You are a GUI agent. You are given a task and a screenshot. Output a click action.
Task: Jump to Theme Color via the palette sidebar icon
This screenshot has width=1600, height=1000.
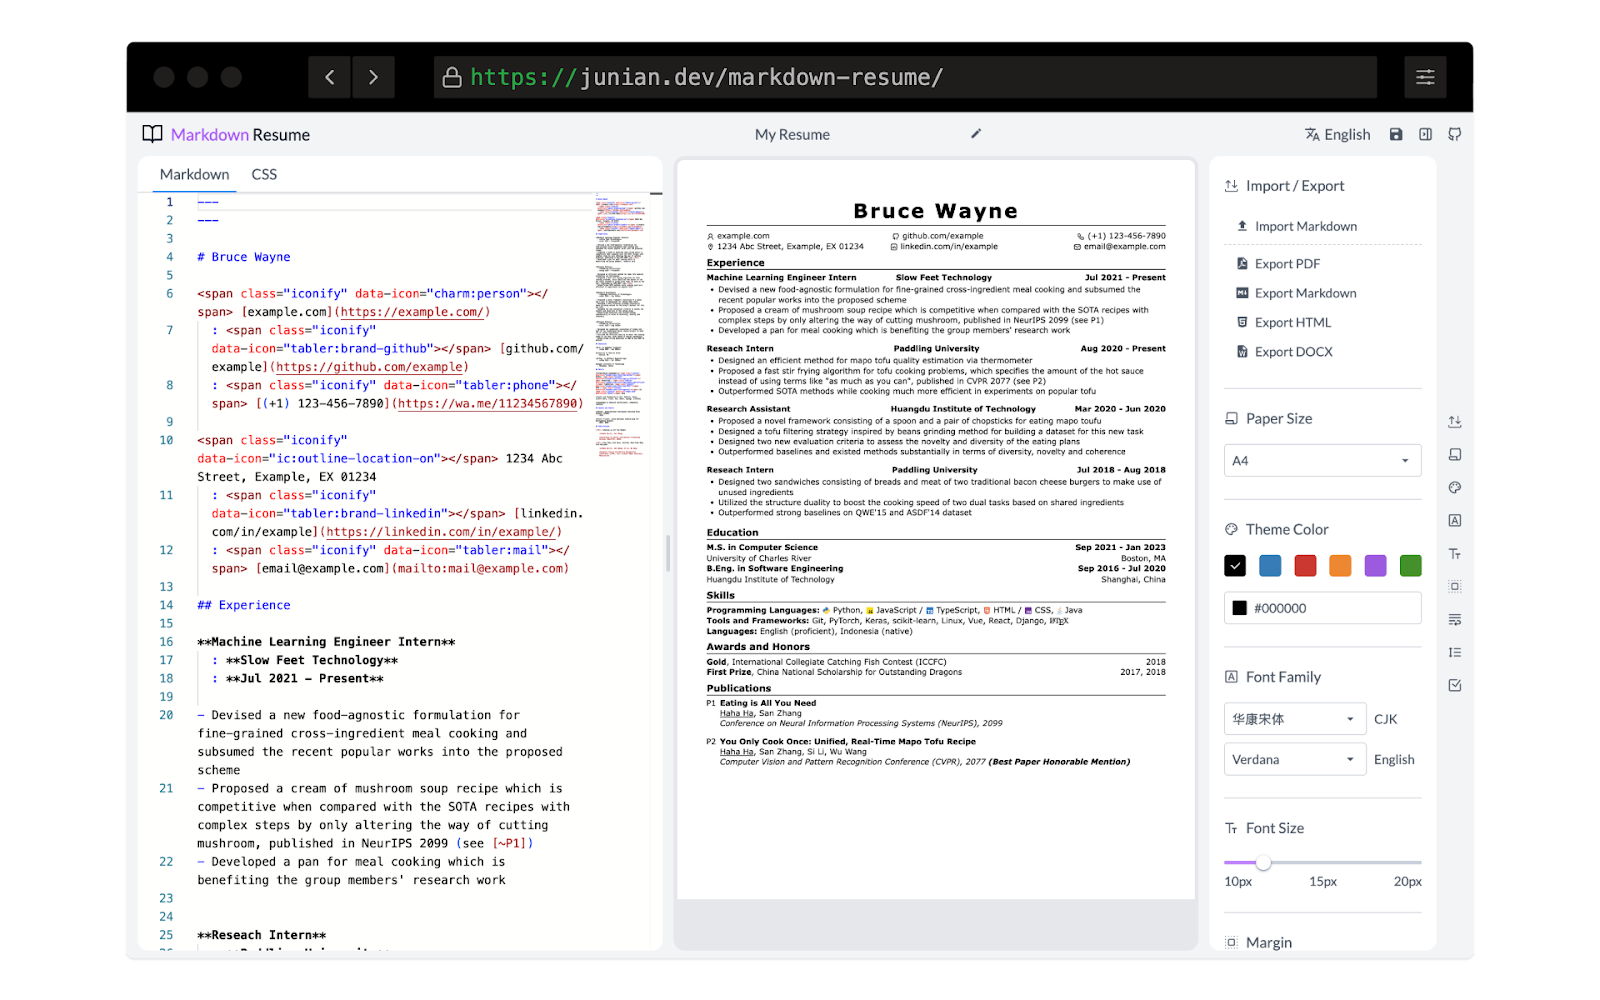coord(1455,488)
